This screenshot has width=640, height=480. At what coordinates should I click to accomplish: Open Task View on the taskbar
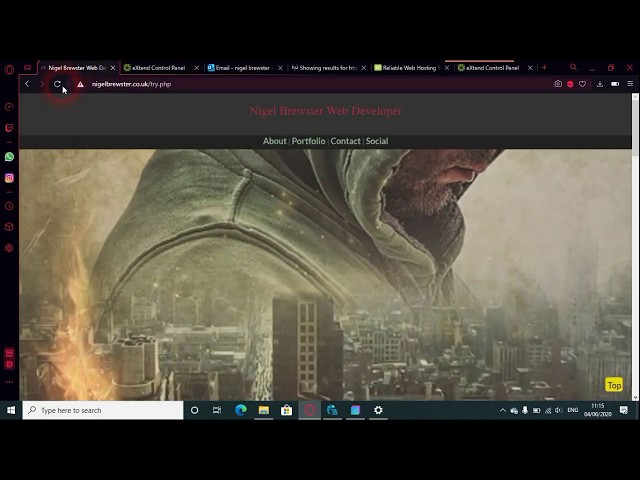coord(217,410)
